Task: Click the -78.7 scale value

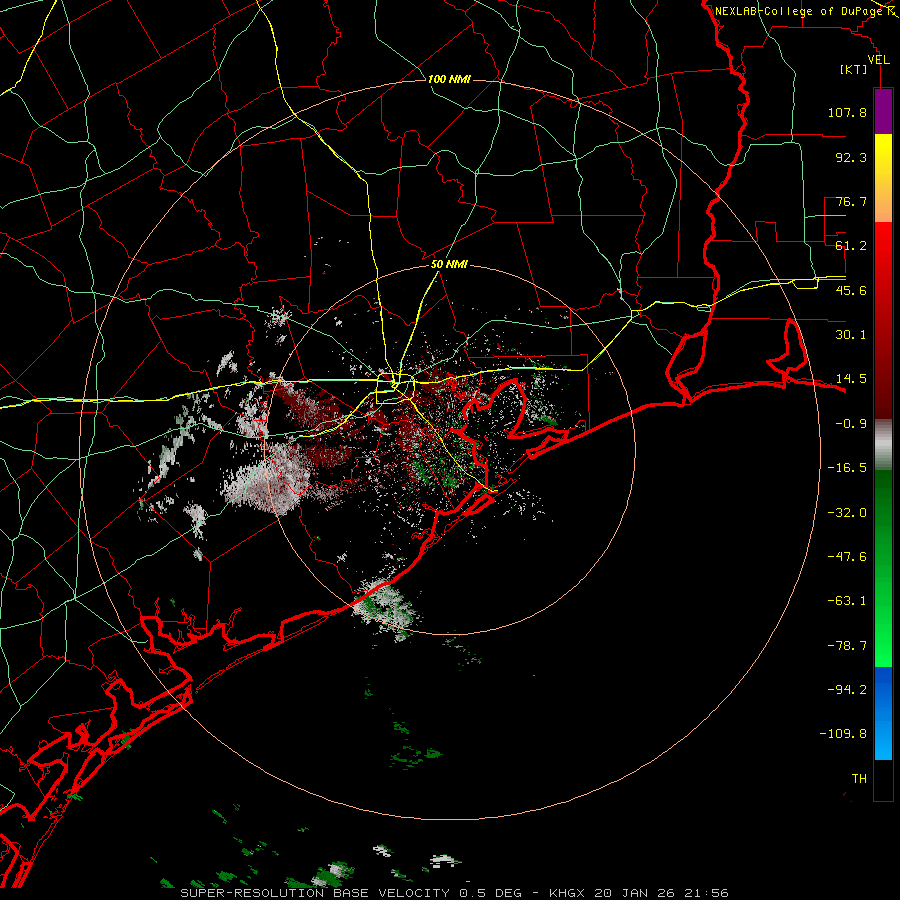Action: [x=847, y=646]
